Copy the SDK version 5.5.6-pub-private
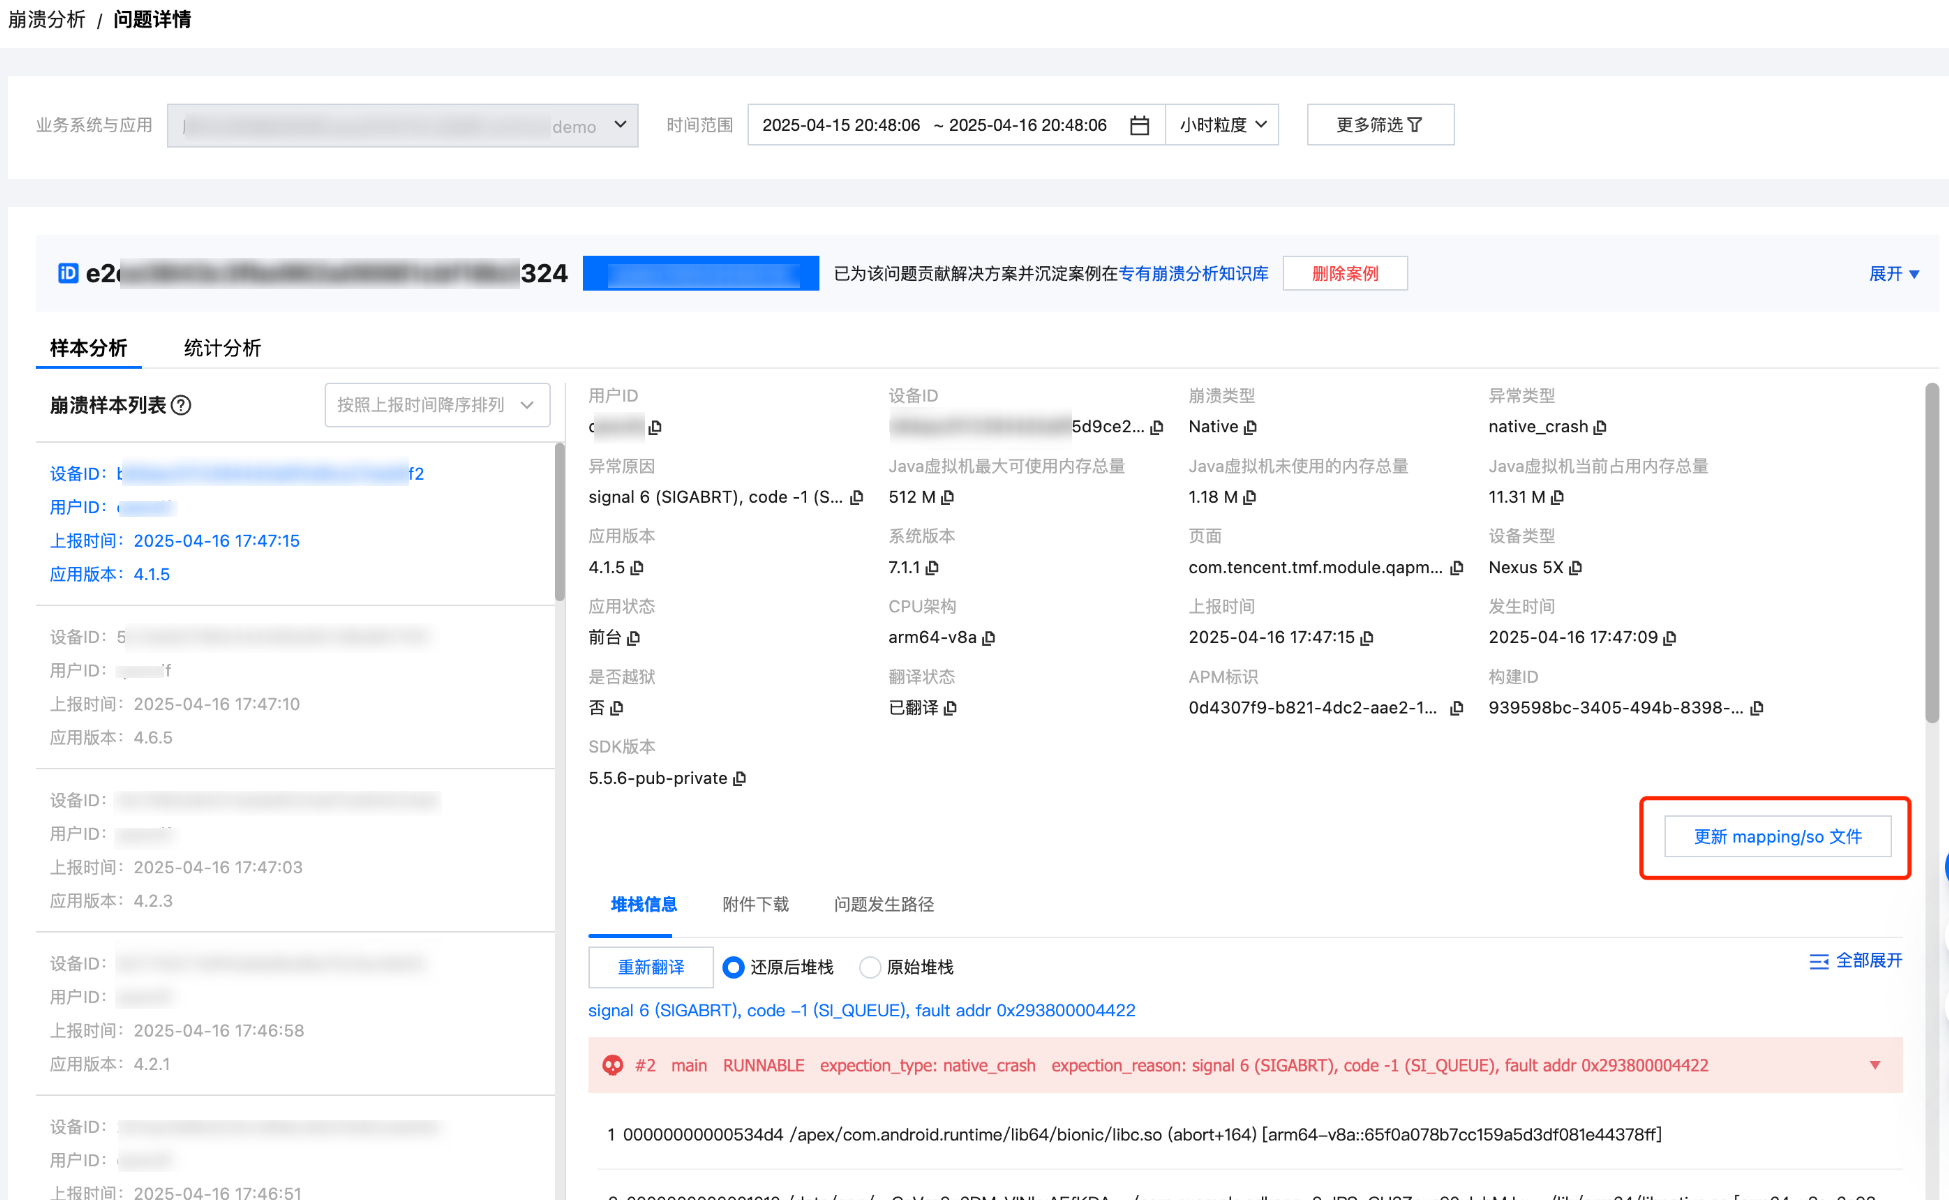The width and height of the screenshot is (1949, 1200). click(740, 779)
